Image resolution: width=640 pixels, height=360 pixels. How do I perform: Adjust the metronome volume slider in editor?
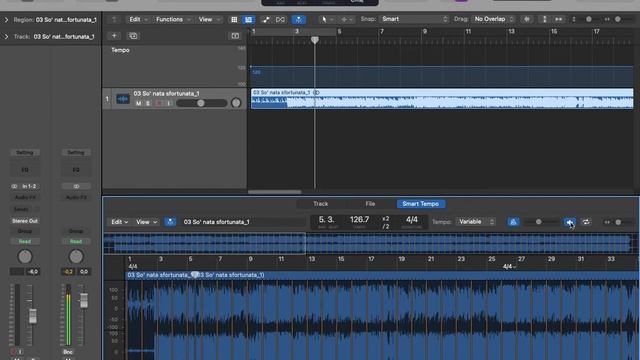541,222
